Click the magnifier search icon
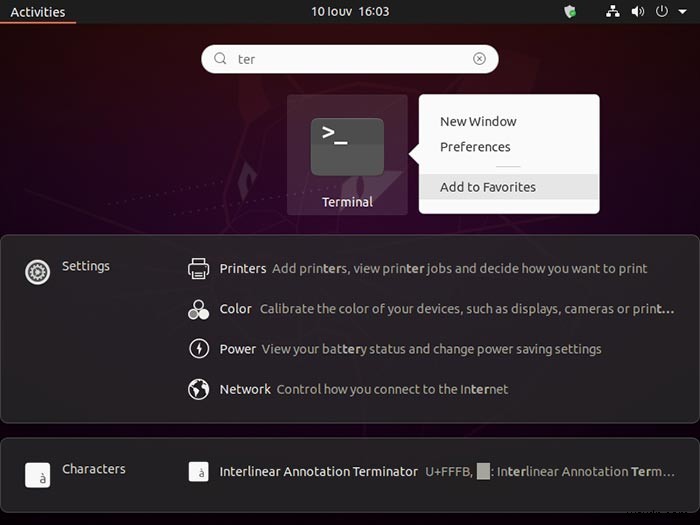700x525 pixels. pyautogui.click(x=220, y=58)
